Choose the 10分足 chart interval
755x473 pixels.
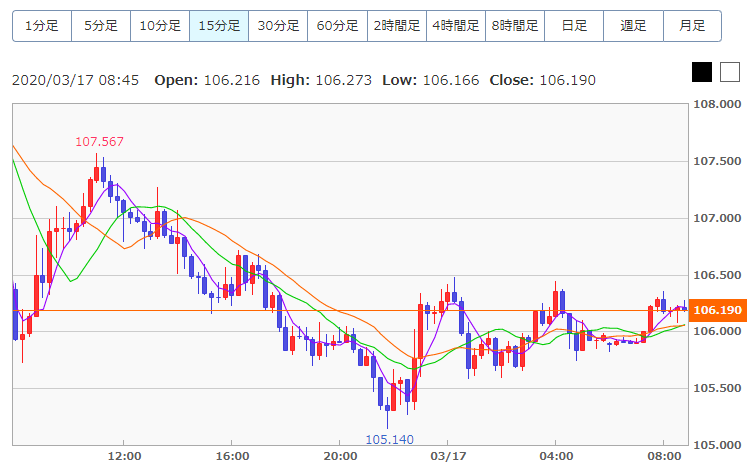[x=160, y=26]
